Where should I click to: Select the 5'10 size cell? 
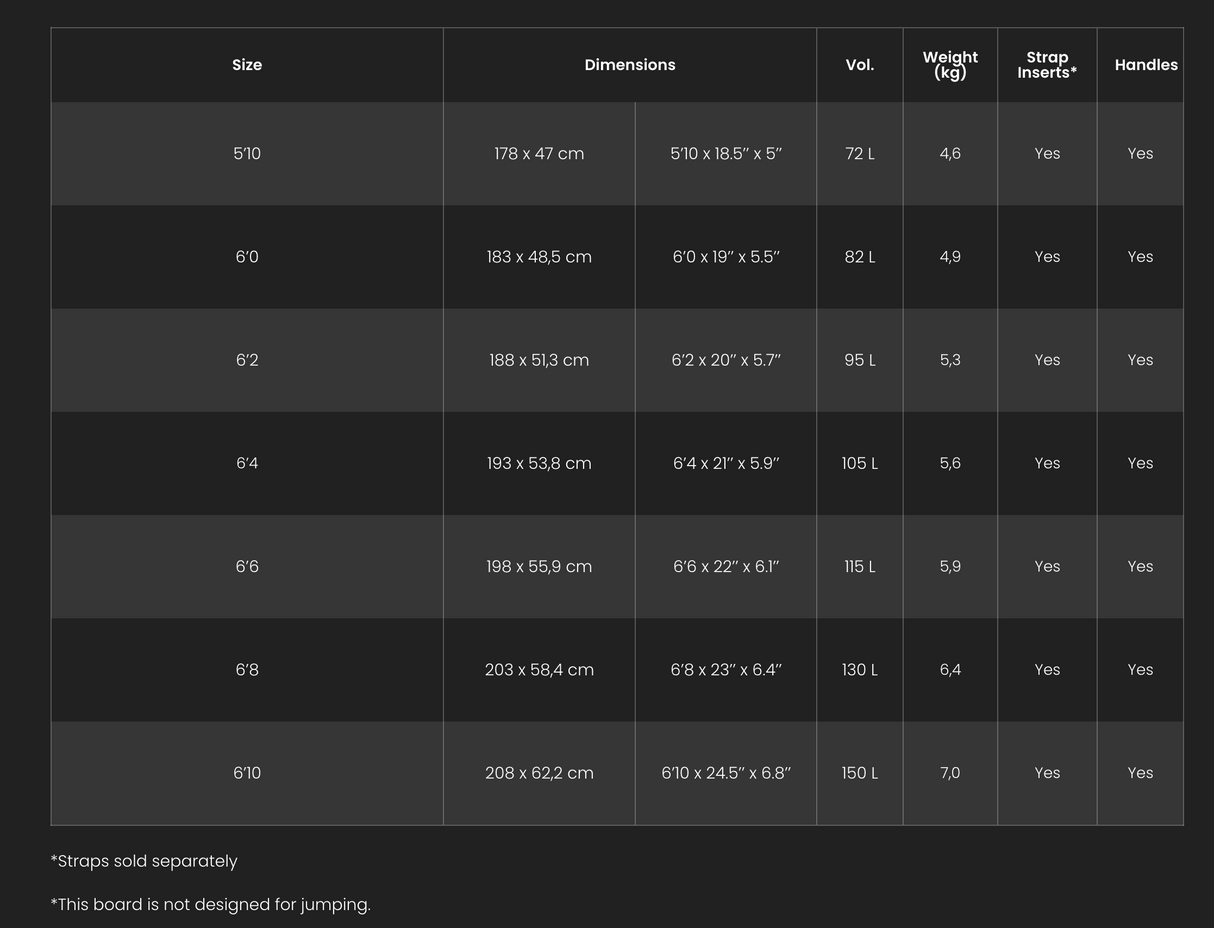pos(247,154)
